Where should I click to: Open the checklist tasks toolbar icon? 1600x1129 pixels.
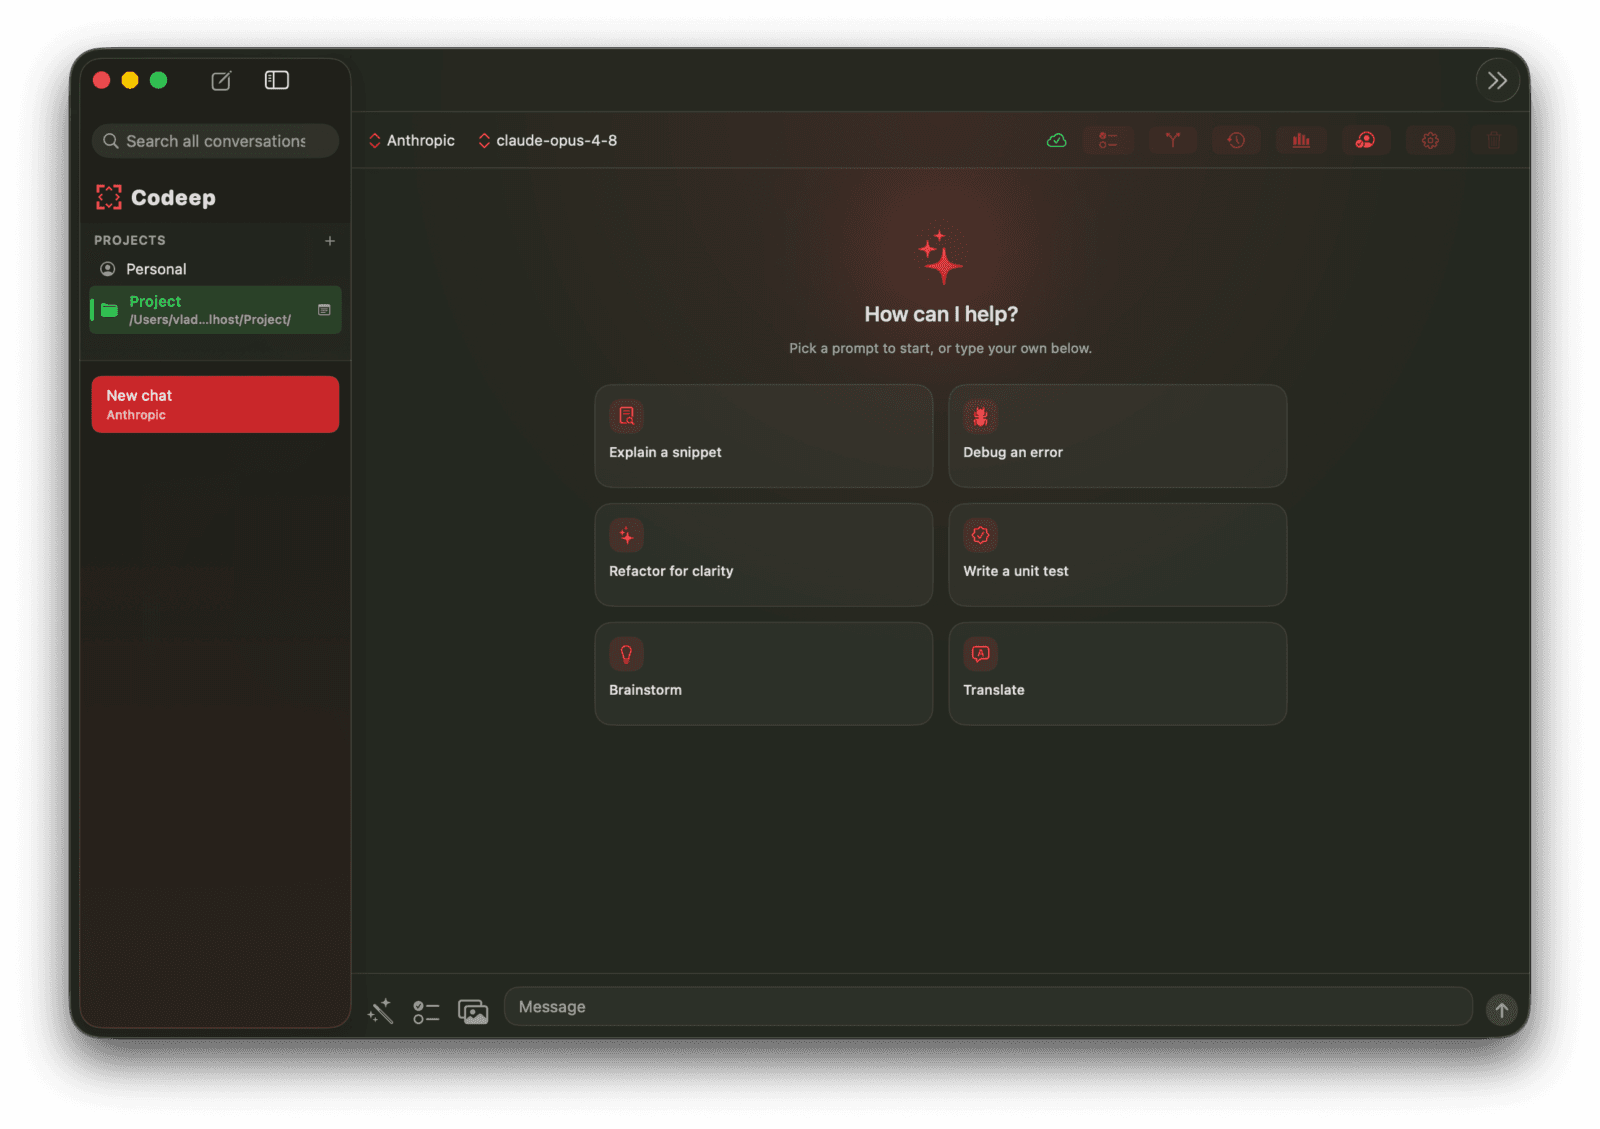coord(1108,141)
